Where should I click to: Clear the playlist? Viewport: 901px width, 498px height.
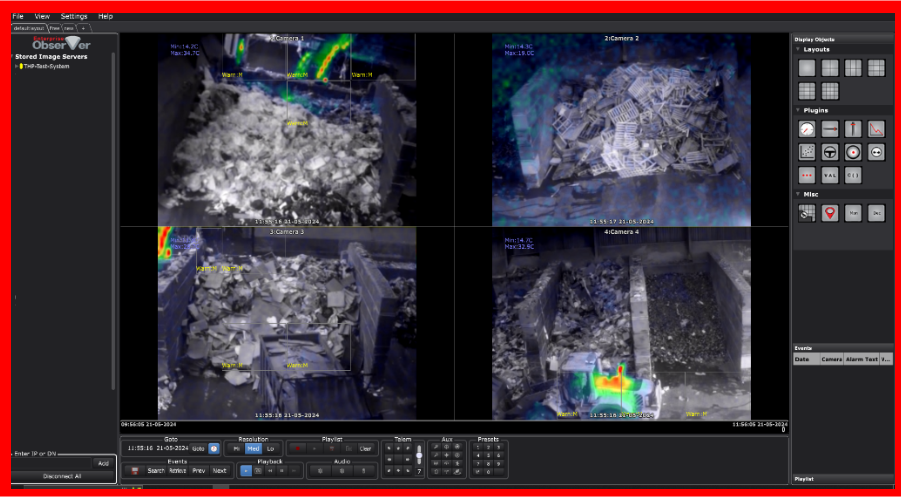pyautogui.click(x=365, y=448)
